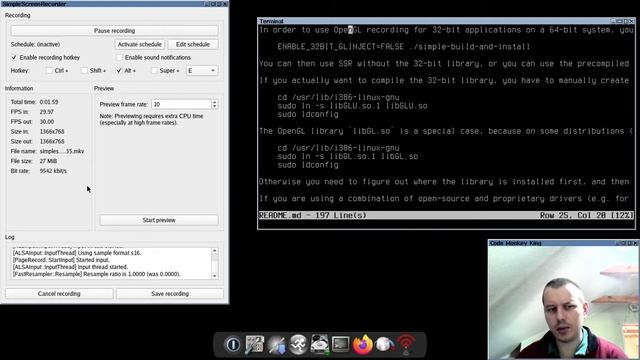640x360 pixels.
Task: Check the Ctrl + hotkey modifier
Action: pos(49,71)
